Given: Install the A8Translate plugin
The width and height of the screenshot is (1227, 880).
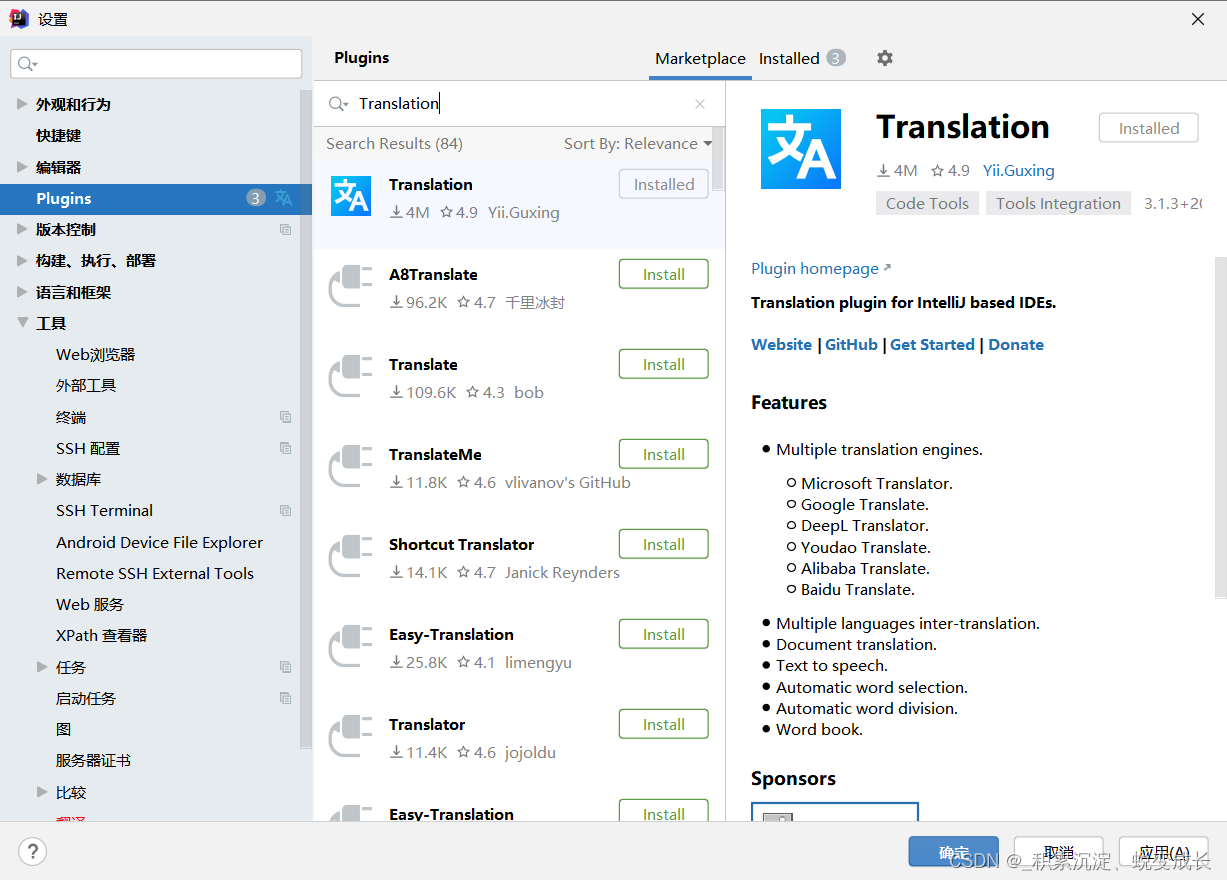Looking at the screenshot, I should (x=664, y=274).
